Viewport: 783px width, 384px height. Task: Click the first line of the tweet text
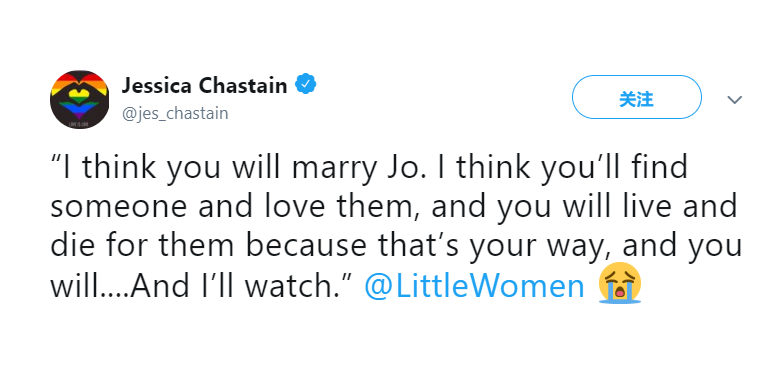tap(369, 168)
